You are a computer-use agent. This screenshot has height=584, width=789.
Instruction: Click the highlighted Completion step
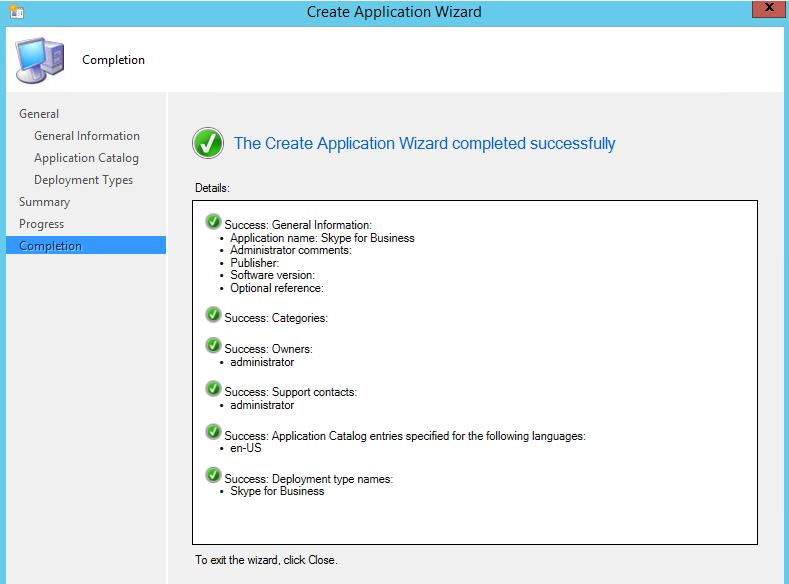click(50, 246)
